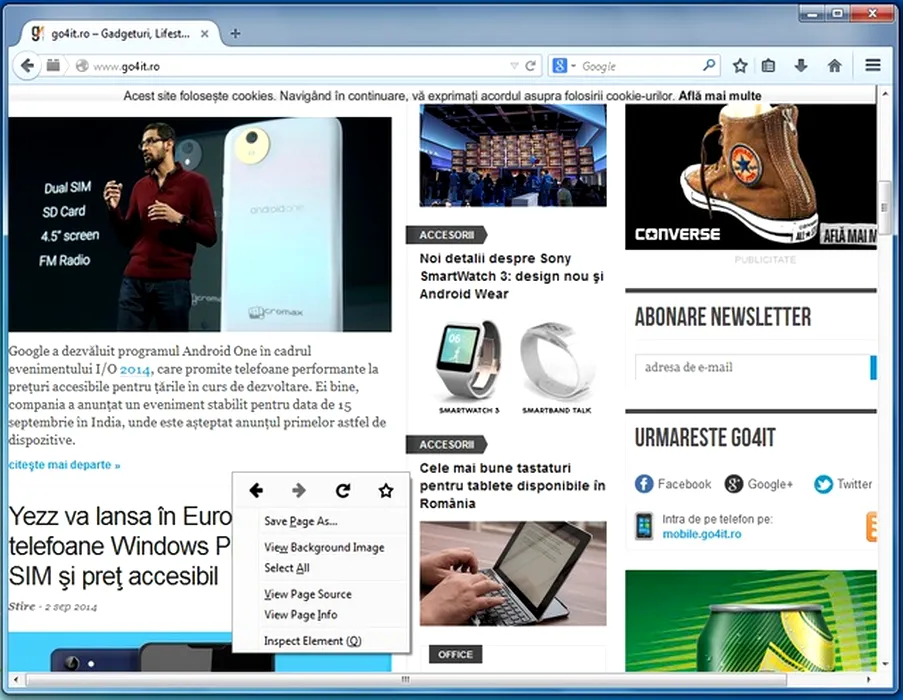903x700 pixels.
Task: Select View Page Source menu entry
Action: 307,594
